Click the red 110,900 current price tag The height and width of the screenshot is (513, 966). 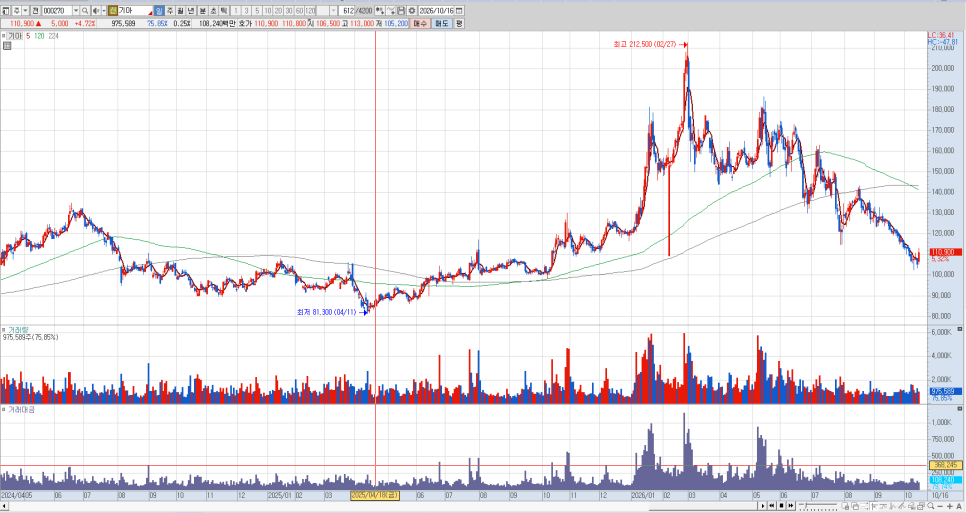945,252
